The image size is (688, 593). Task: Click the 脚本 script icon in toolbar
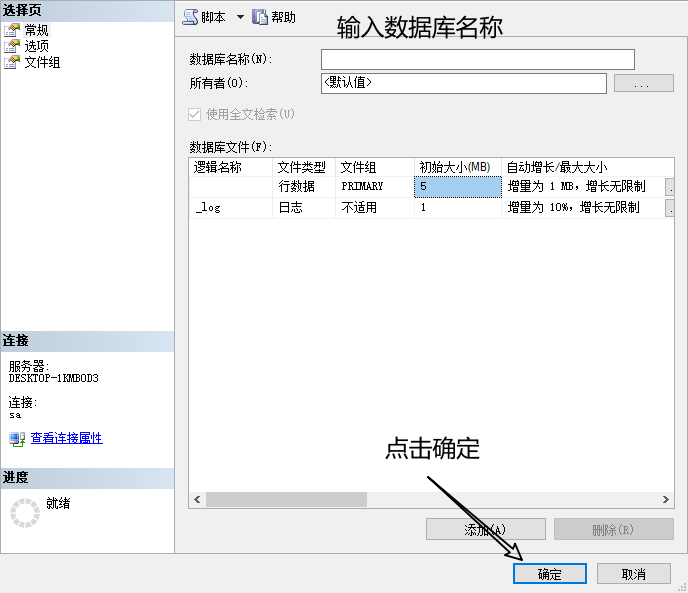[x=190, y=17]
